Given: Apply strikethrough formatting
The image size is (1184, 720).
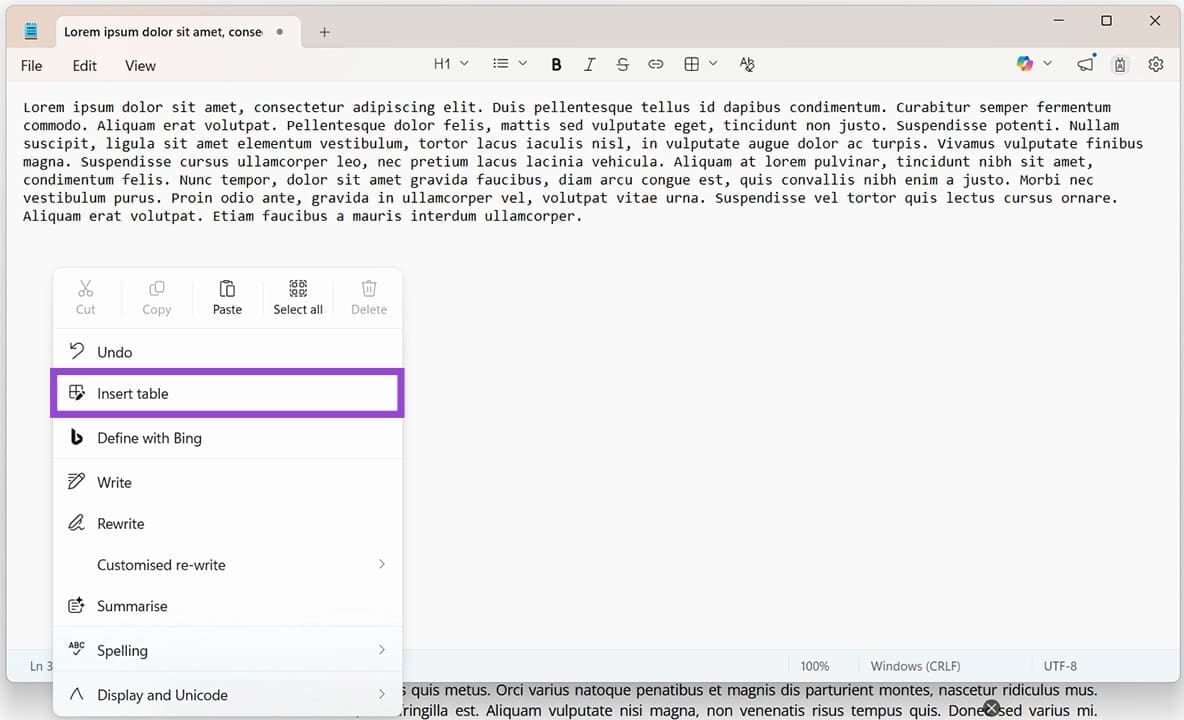Looking at the screenshot, I should [622, 63].
